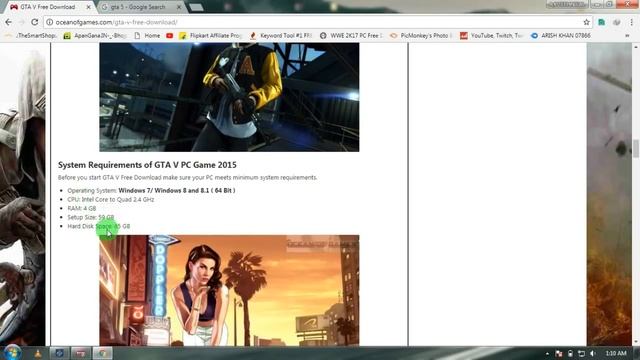Click the character with gun screenshot
Viewport: 640px width, 360px height.
[x=229, y=97]
